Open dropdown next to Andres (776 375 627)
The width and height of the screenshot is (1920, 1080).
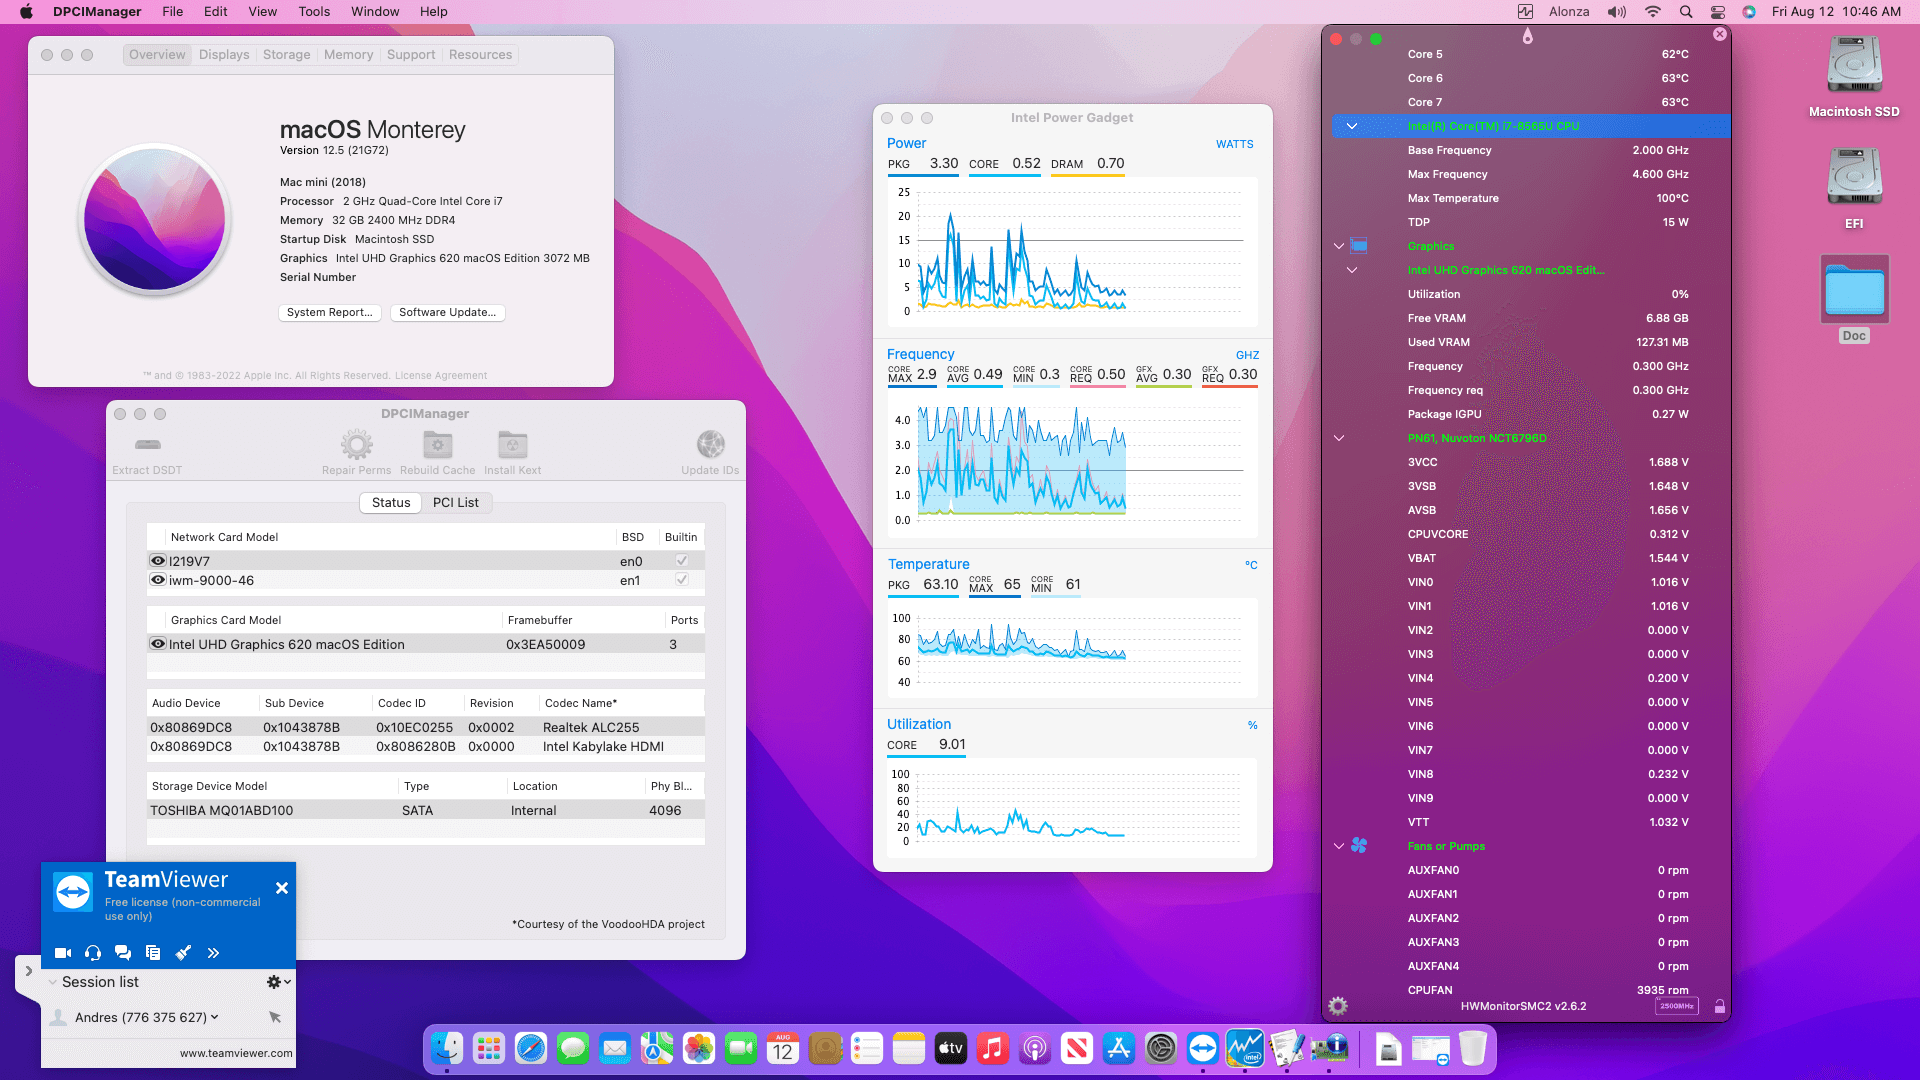214,1017
